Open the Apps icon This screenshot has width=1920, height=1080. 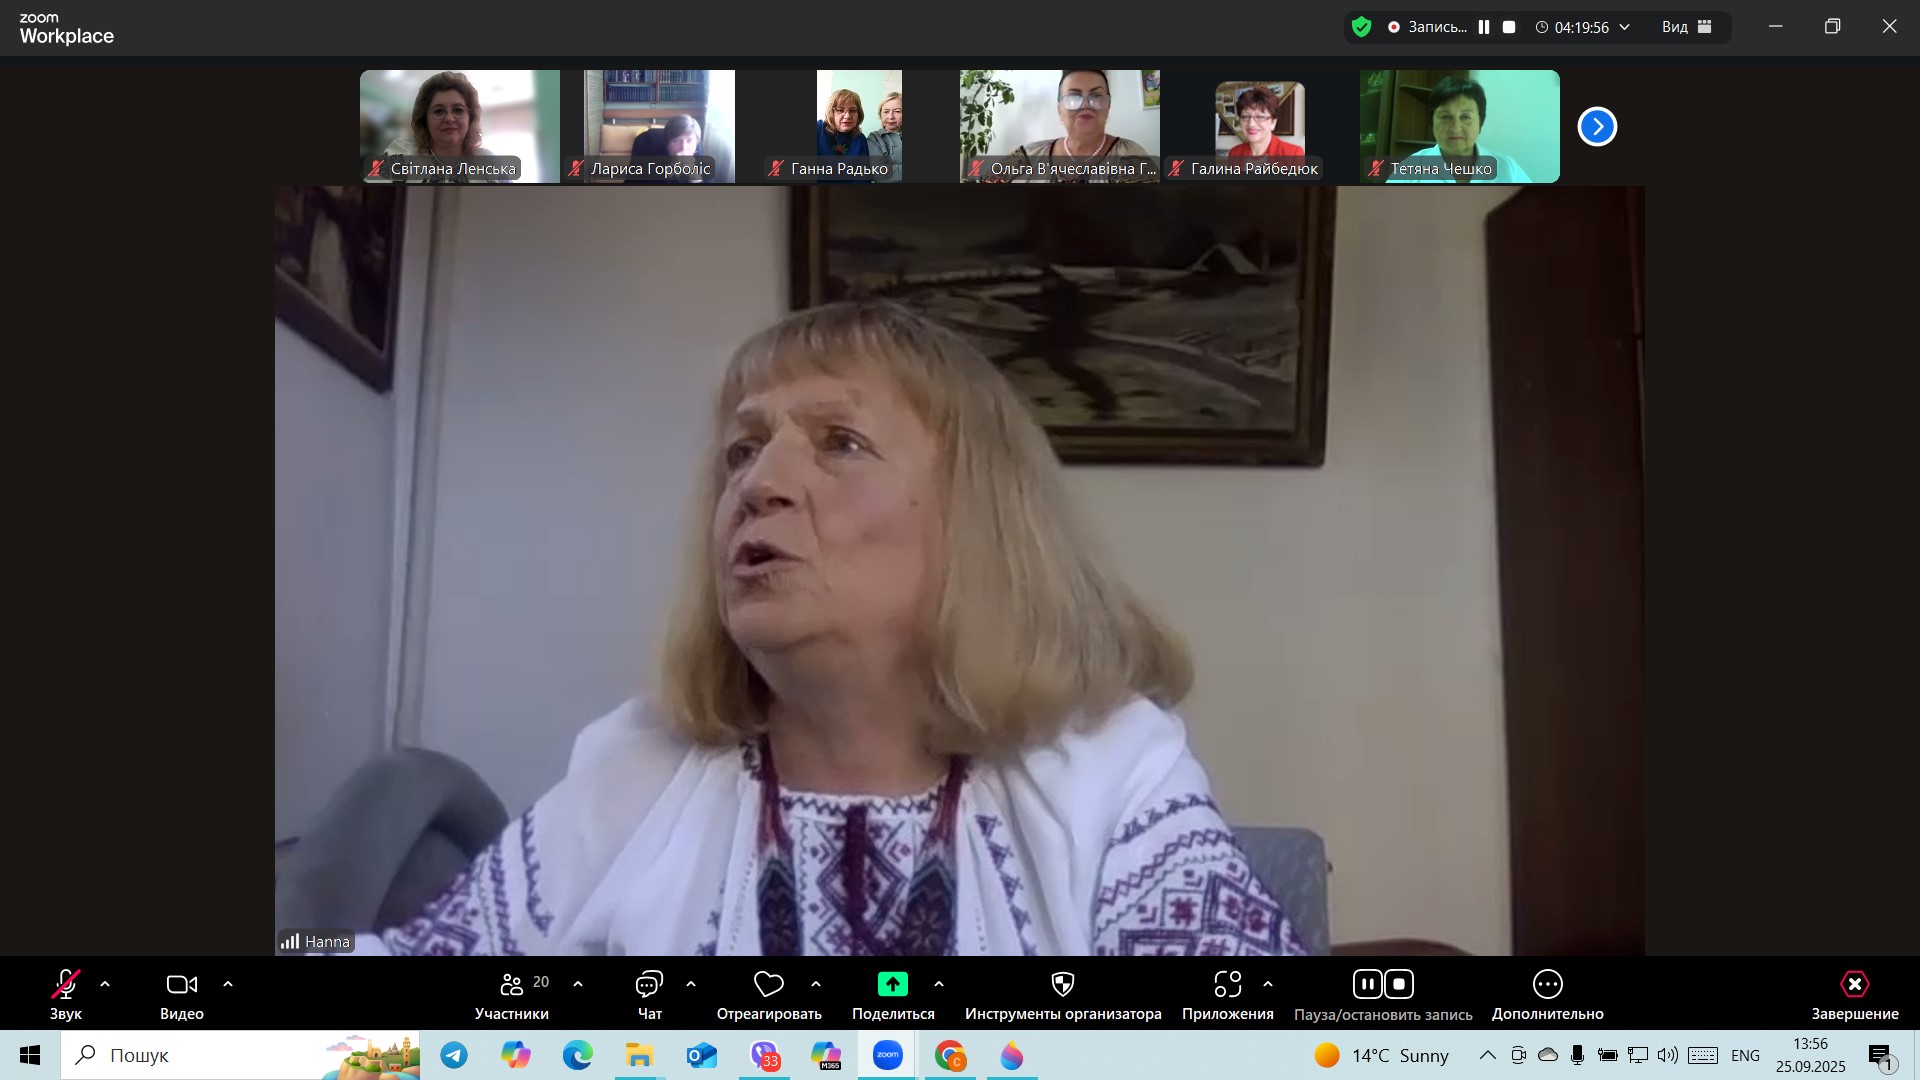click(x=1227, y=985)
